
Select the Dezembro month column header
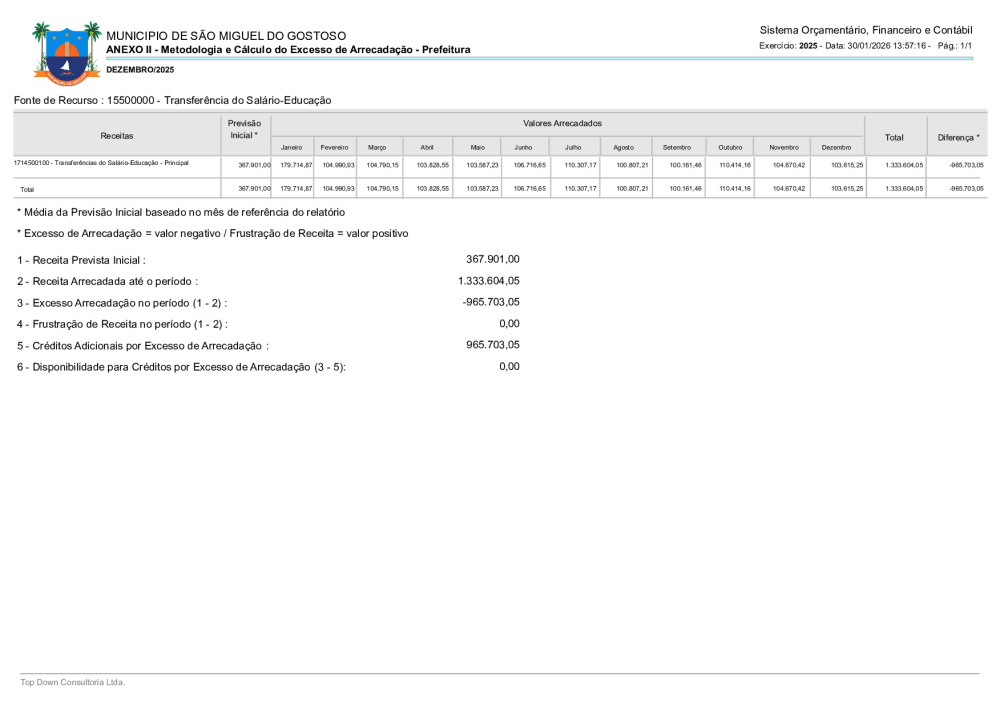click(x=836, y=147)
